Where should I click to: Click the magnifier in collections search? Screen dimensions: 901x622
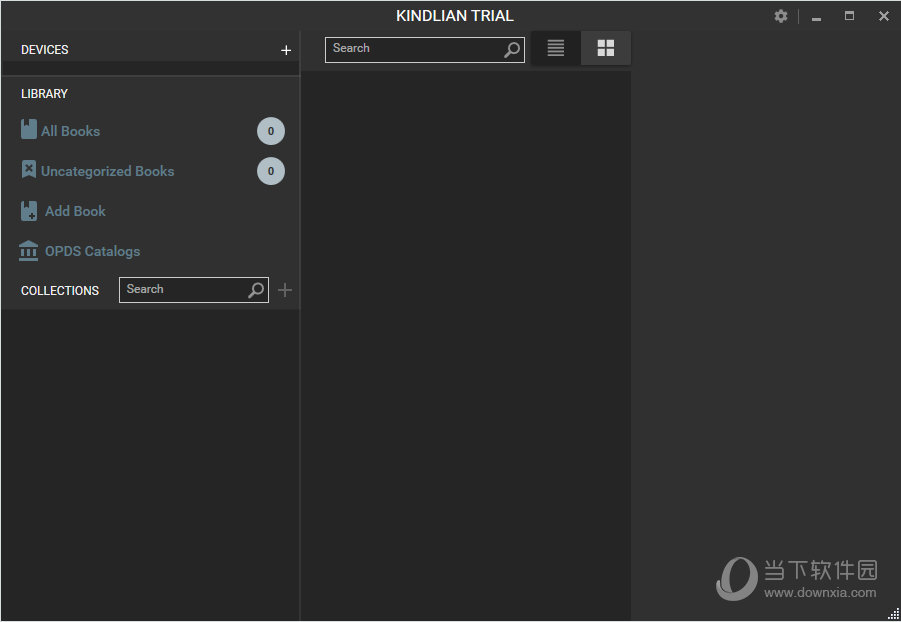click(256, 290)
